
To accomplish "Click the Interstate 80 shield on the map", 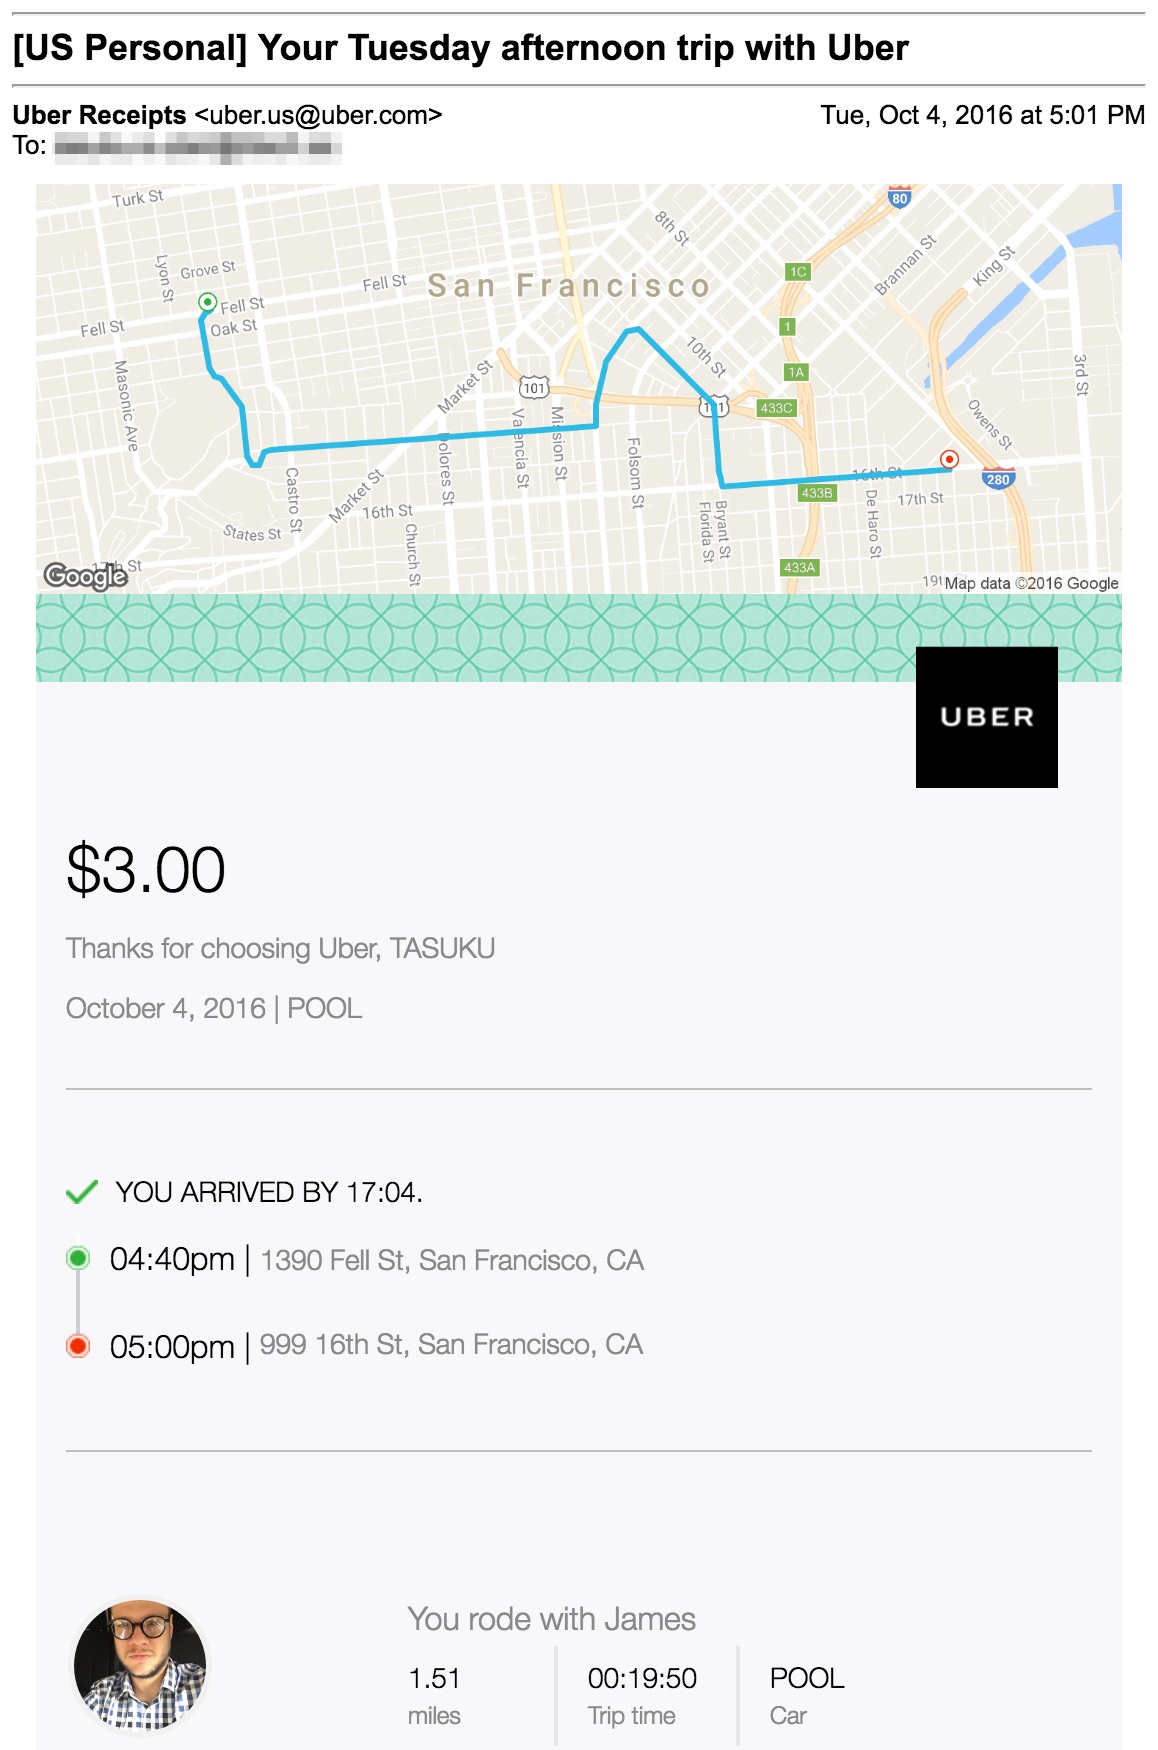I will [899, 197].
